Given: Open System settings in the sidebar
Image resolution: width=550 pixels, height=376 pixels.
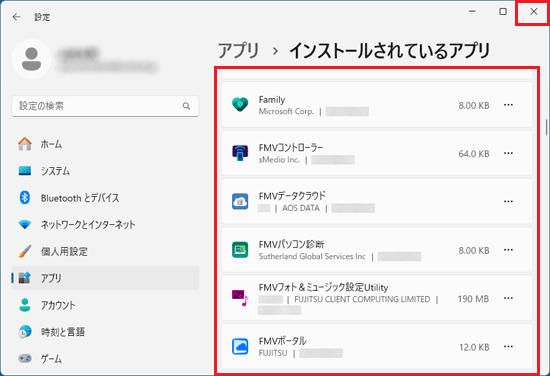Looking at the screenshot, I should point(105,171).
